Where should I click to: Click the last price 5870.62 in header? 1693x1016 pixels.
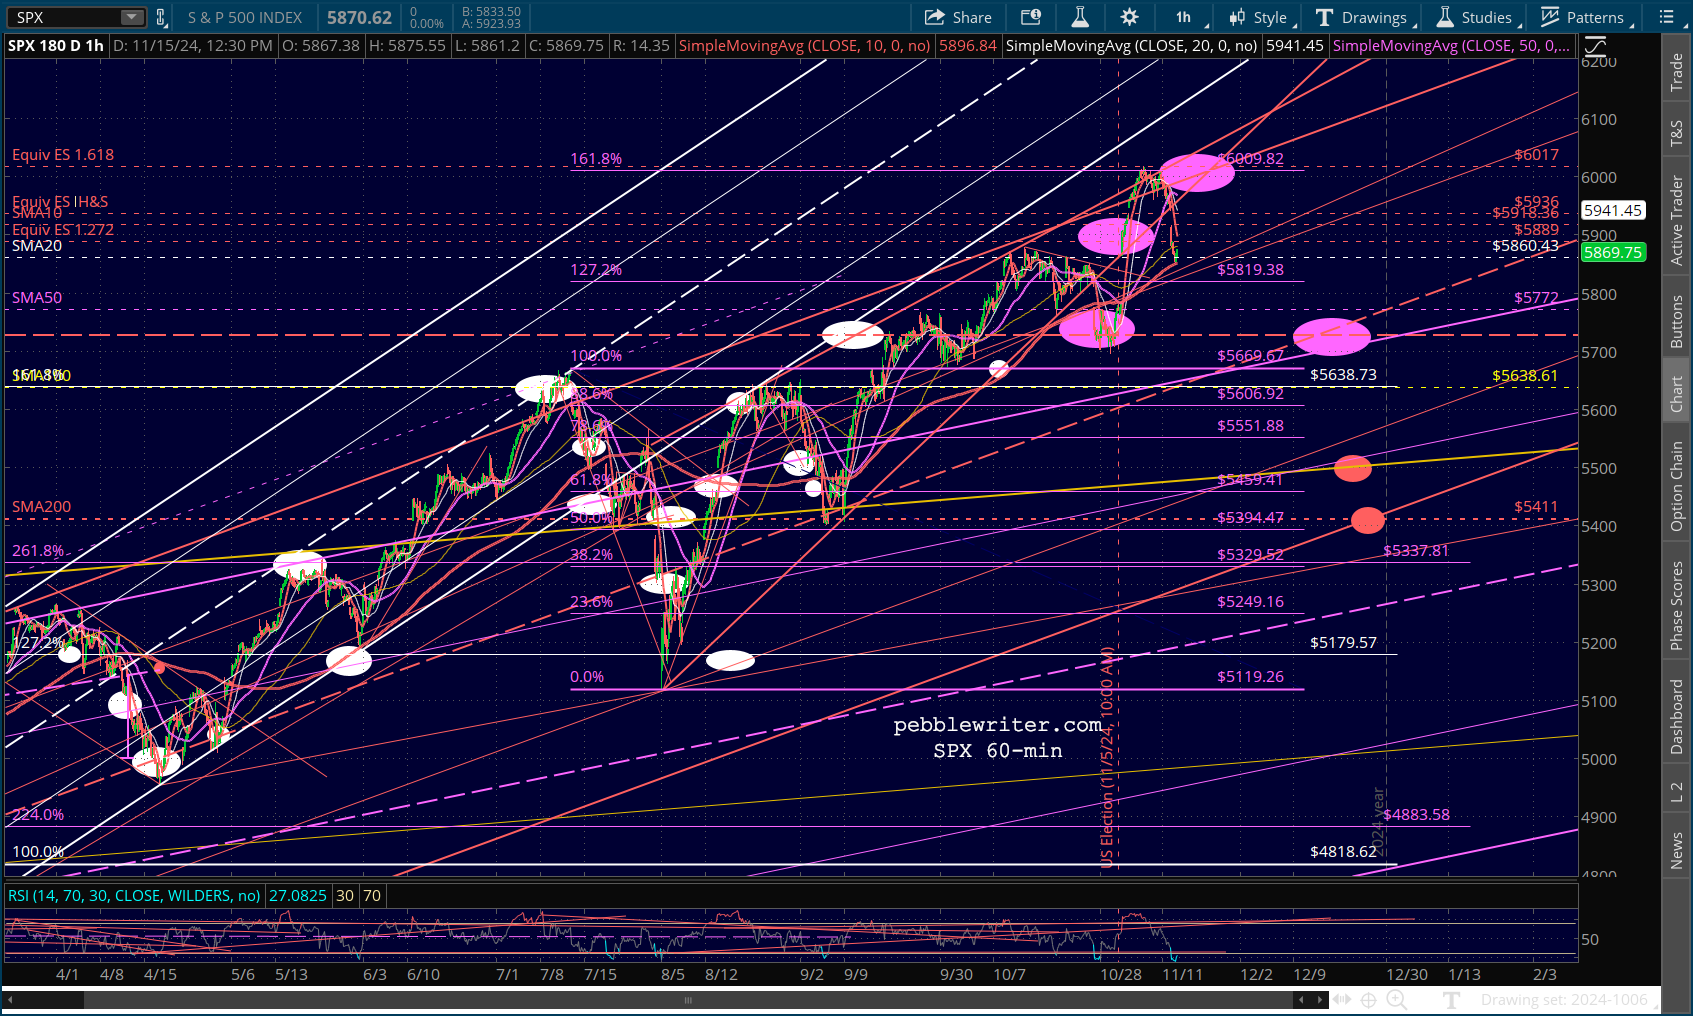click(359, 17)
